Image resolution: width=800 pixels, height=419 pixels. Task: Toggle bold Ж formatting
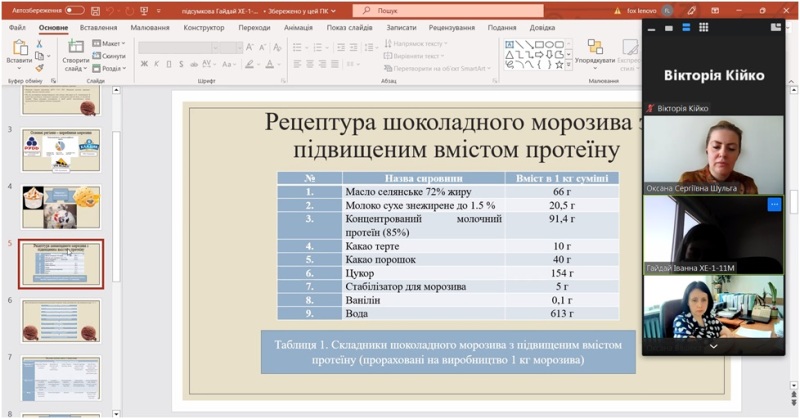pos(144,64)
